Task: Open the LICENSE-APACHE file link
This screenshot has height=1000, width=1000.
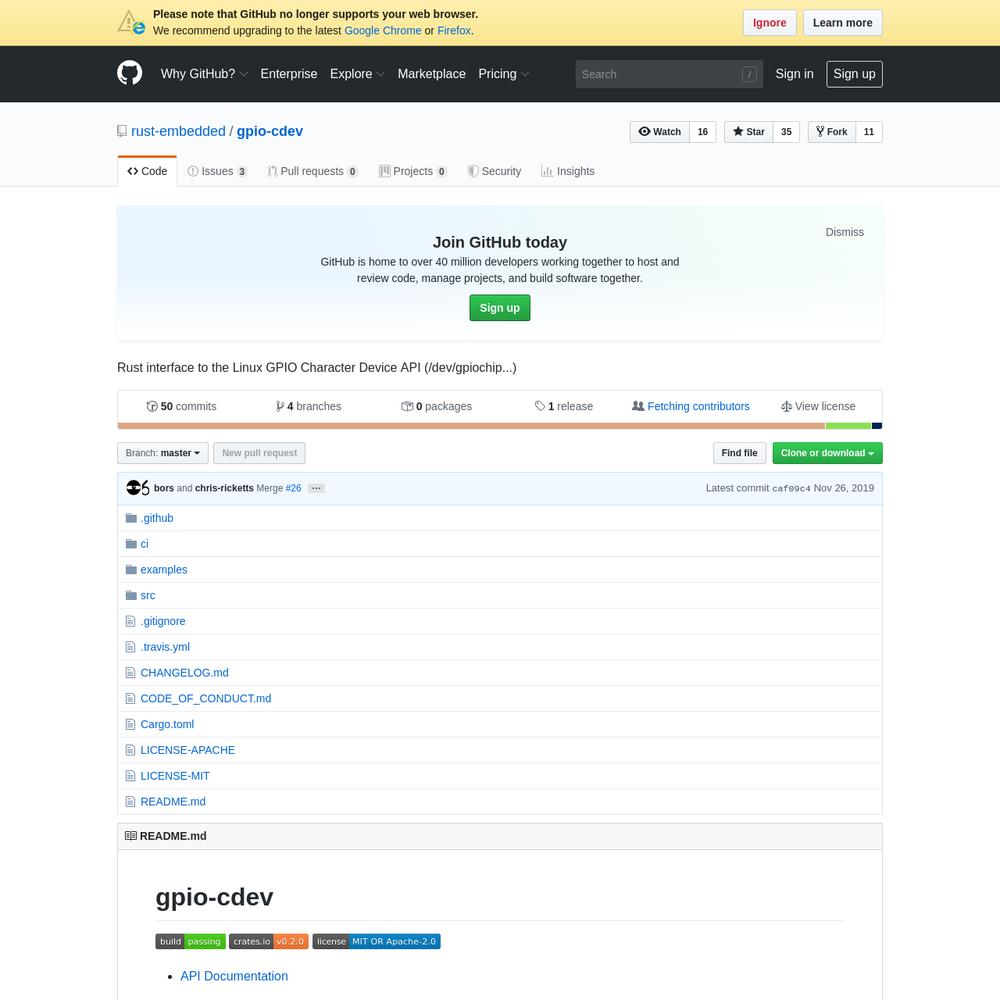Action: pos(188,751)
